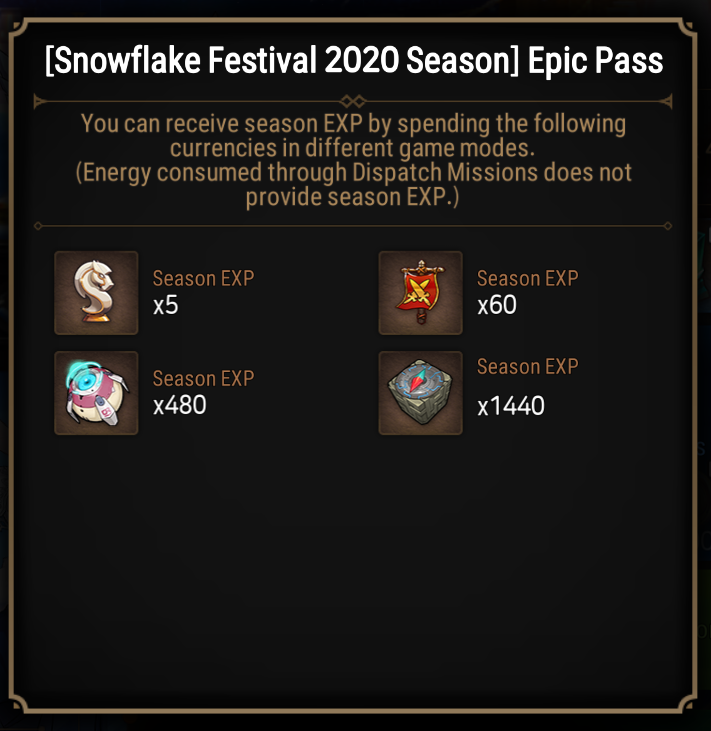The width and height of the screenshot is (711, 731).
Task: Tap the x1440 reward amount
Action: coord(511,406)
